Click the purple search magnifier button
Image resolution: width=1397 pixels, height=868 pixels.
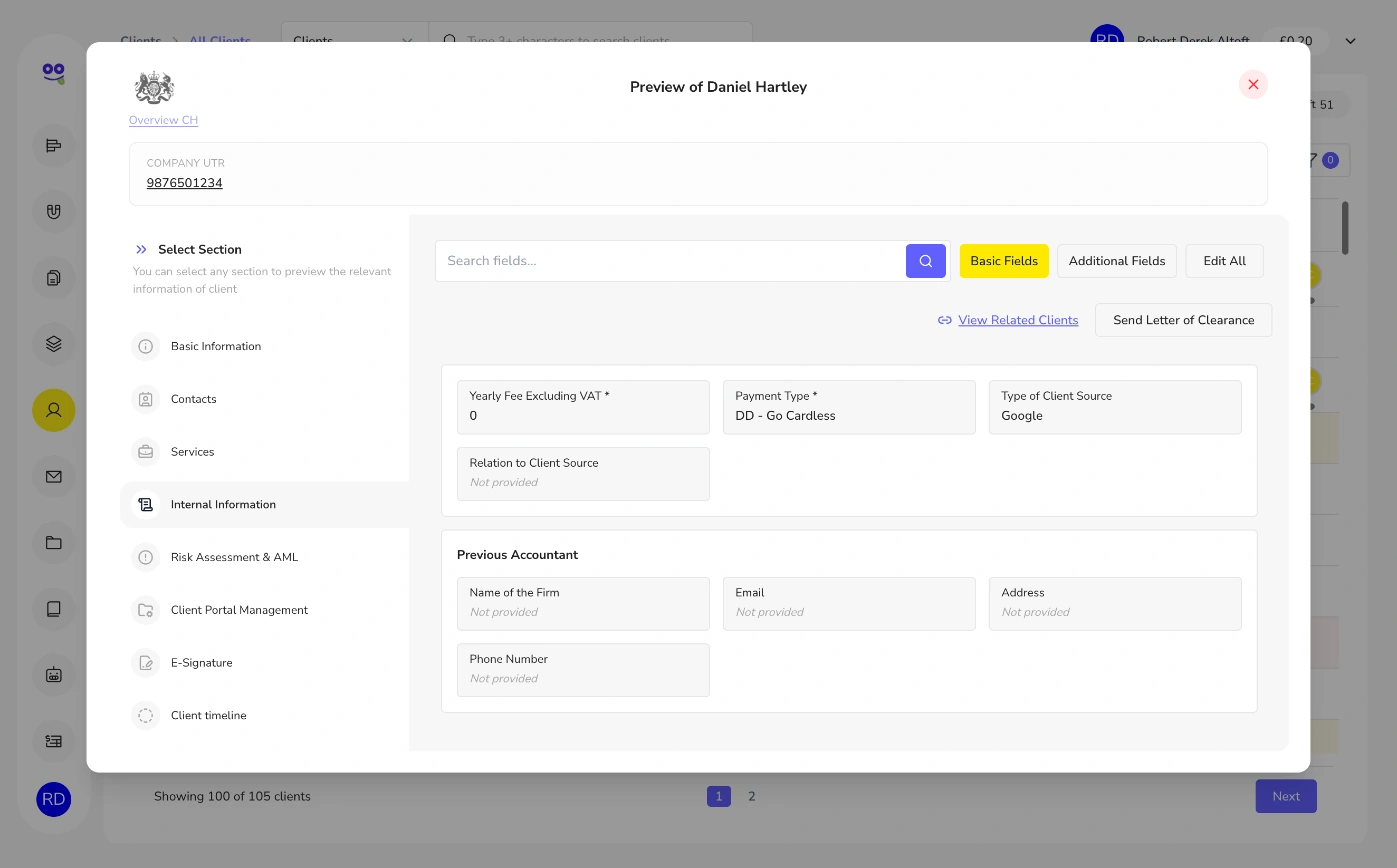[926, 261]
